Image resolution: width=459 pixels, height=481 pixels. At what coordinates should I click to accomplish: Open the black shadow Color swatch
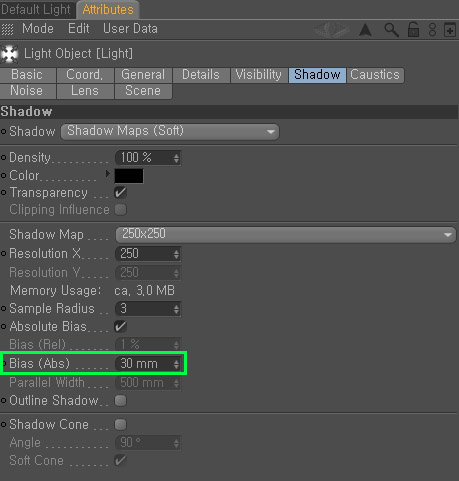(129, 176)
